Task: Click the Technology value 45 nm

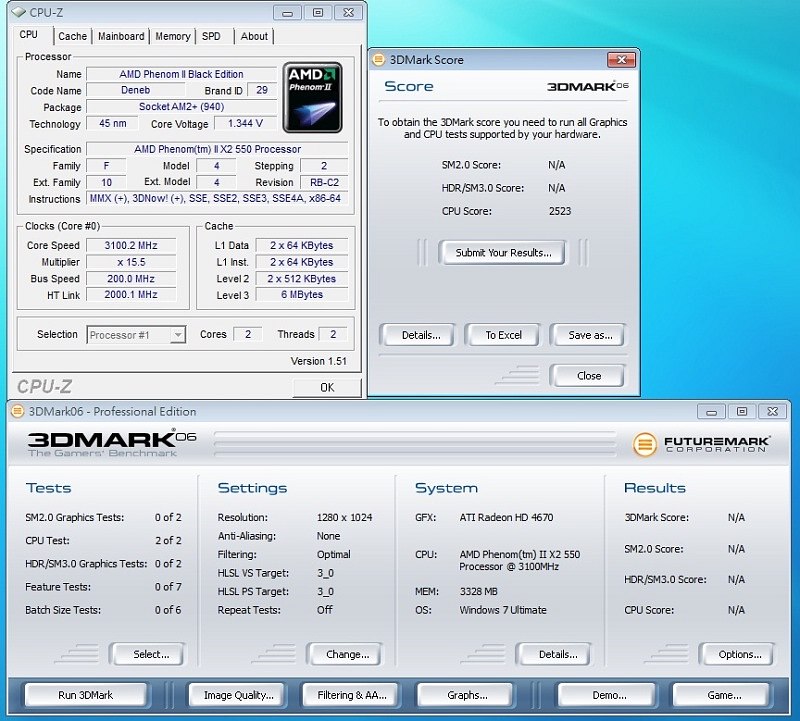Action: [112, 123]
